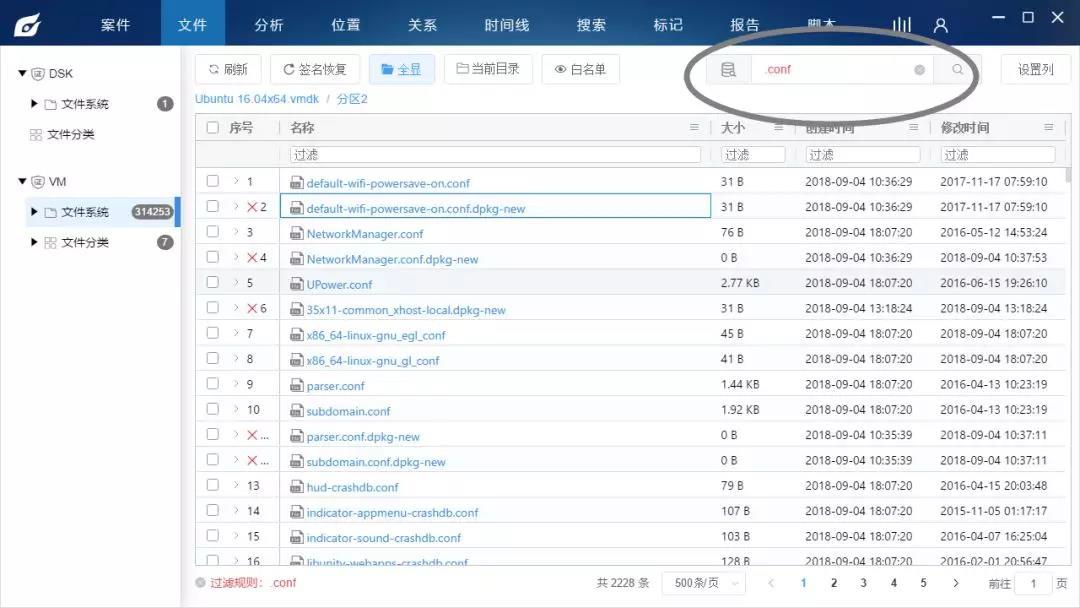Click the user account icon in title bar

pyautogui.click(x=939, y=25)
